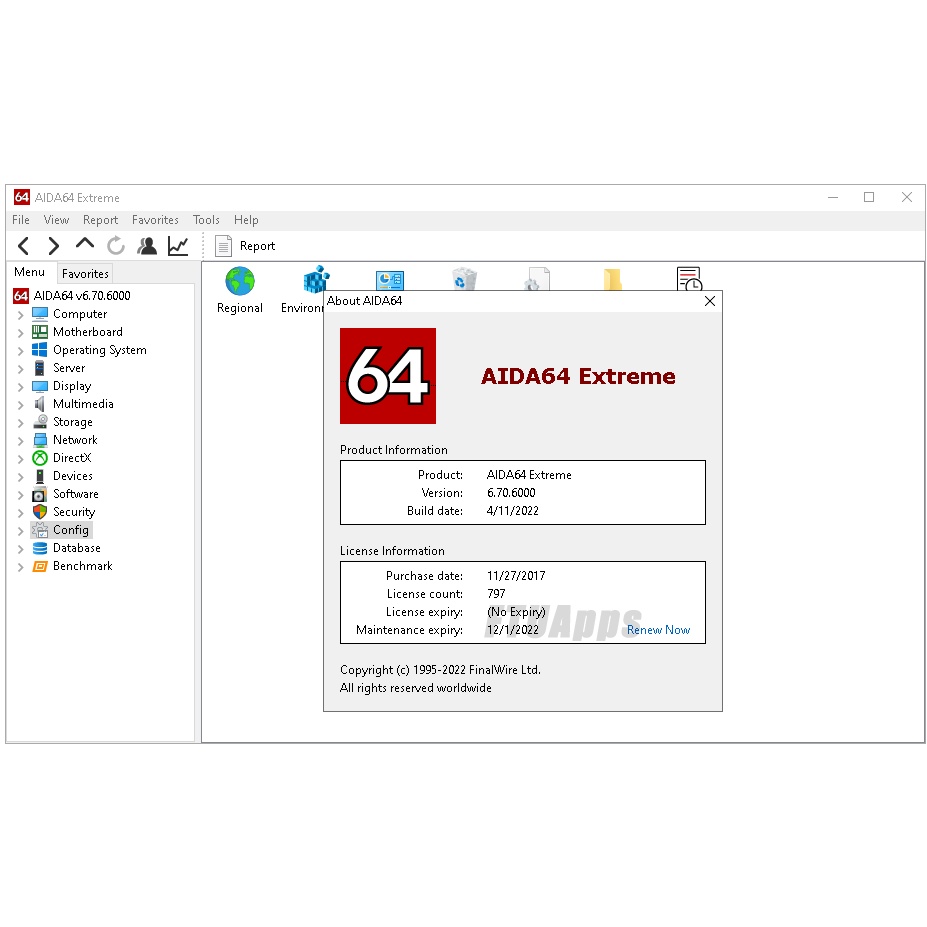Select the AIDA64 v6.70.6000 root node
The image size is (927, 927).
pos(81,296)
